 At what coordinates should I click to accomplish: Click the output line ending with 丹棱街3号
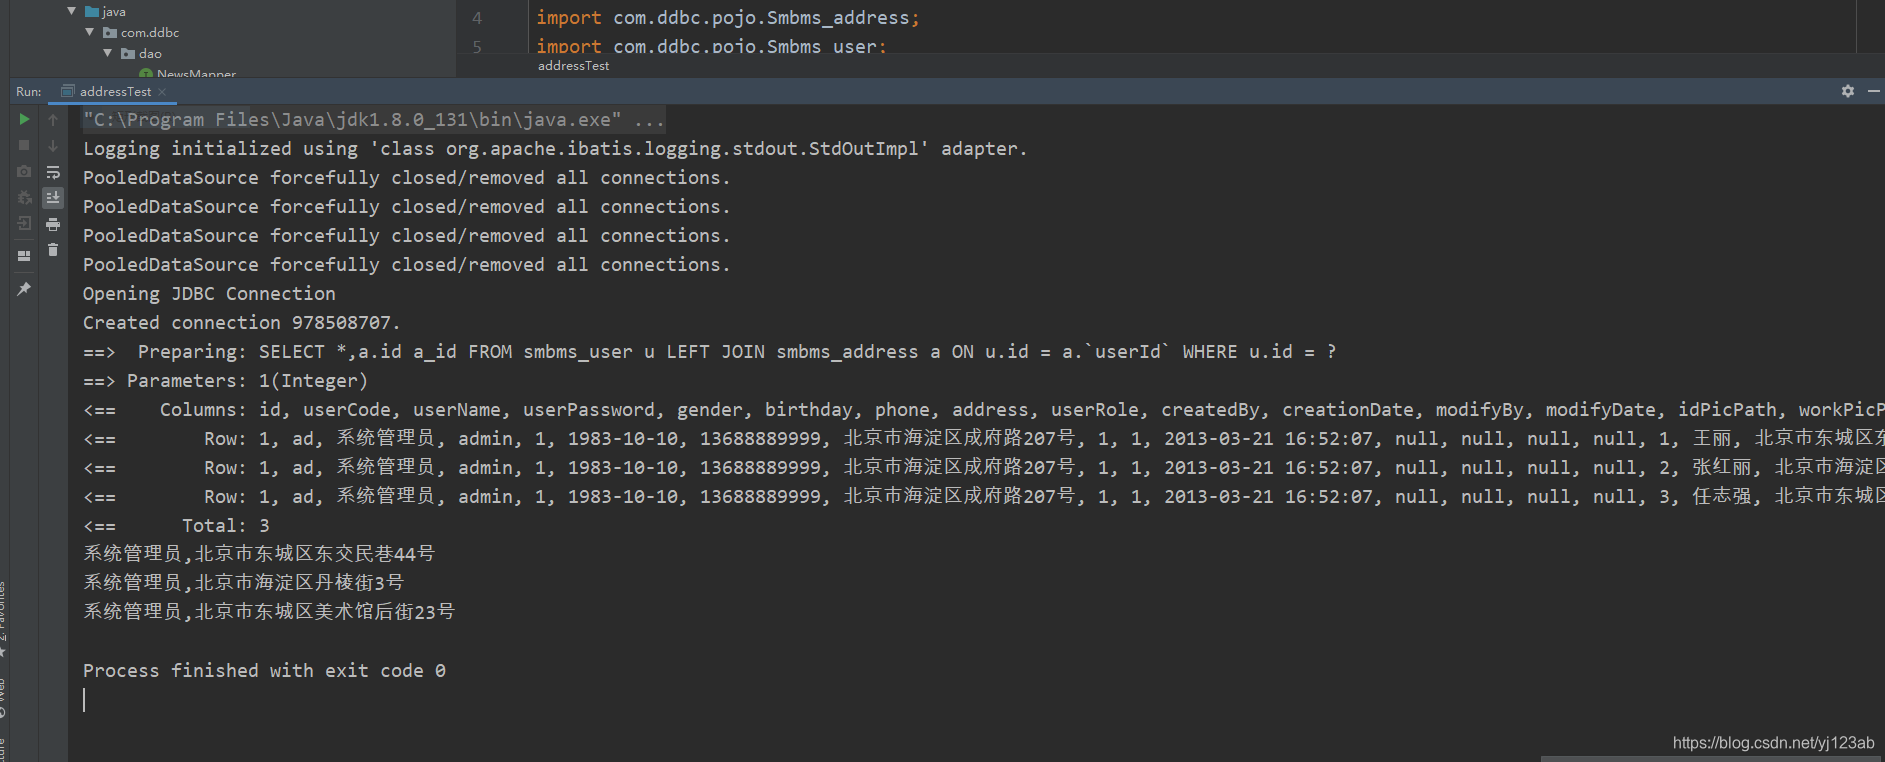[243, 583]
